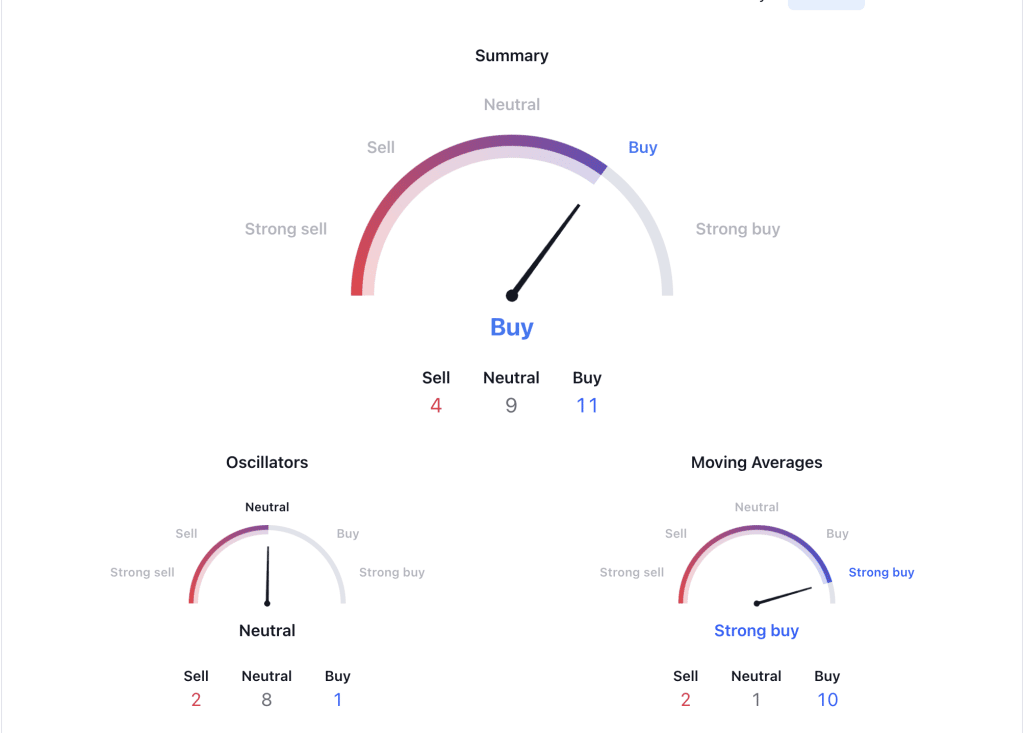Click the Moving Averages heading
The width and height of the screenshot is (1024, 733).
tap(756, 463)
